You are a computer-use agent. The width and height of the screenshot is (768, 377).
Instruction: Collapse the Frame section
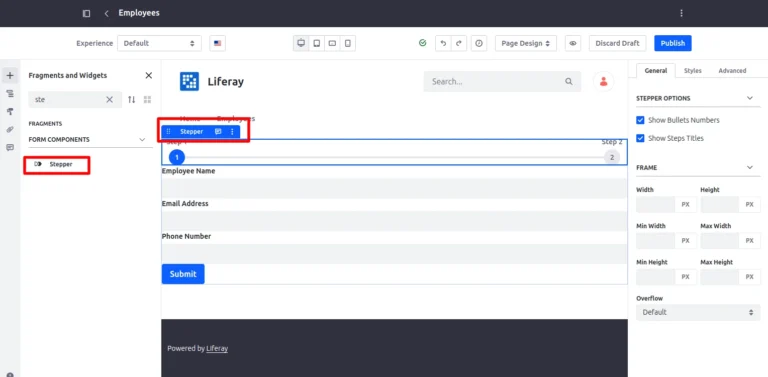tap(750, 167)
